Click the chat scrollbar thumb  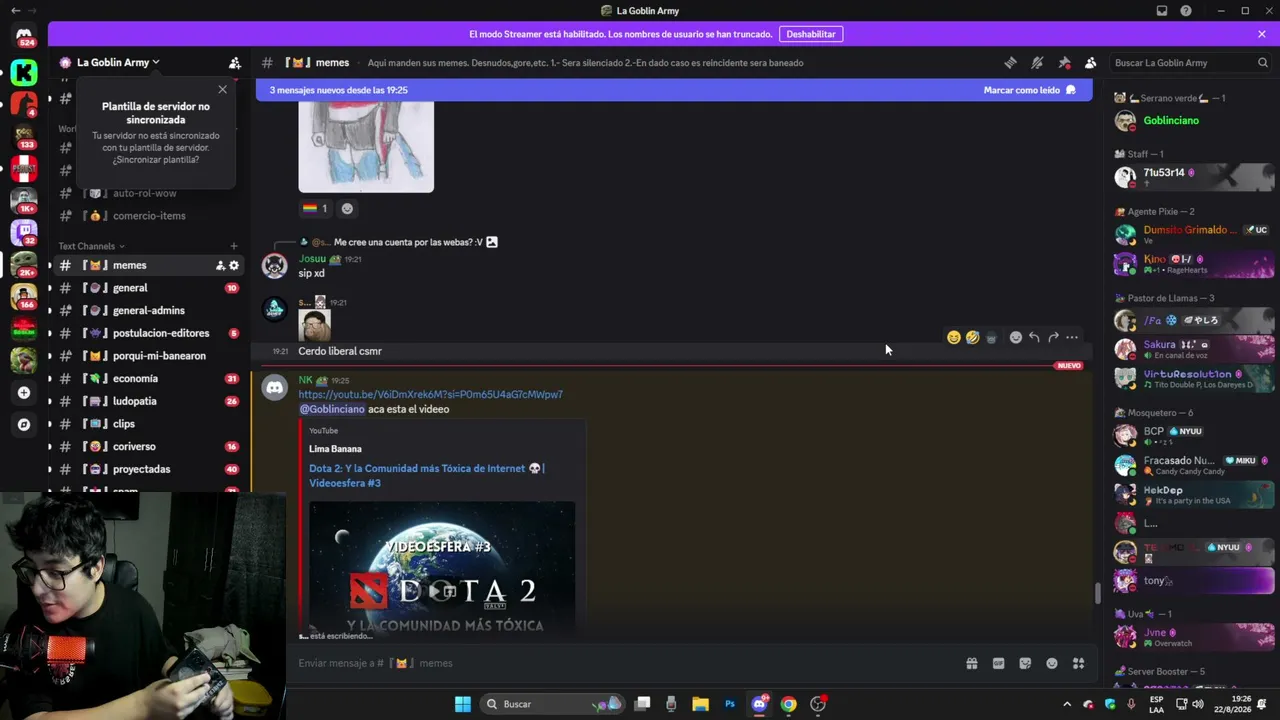point(1097,593)
